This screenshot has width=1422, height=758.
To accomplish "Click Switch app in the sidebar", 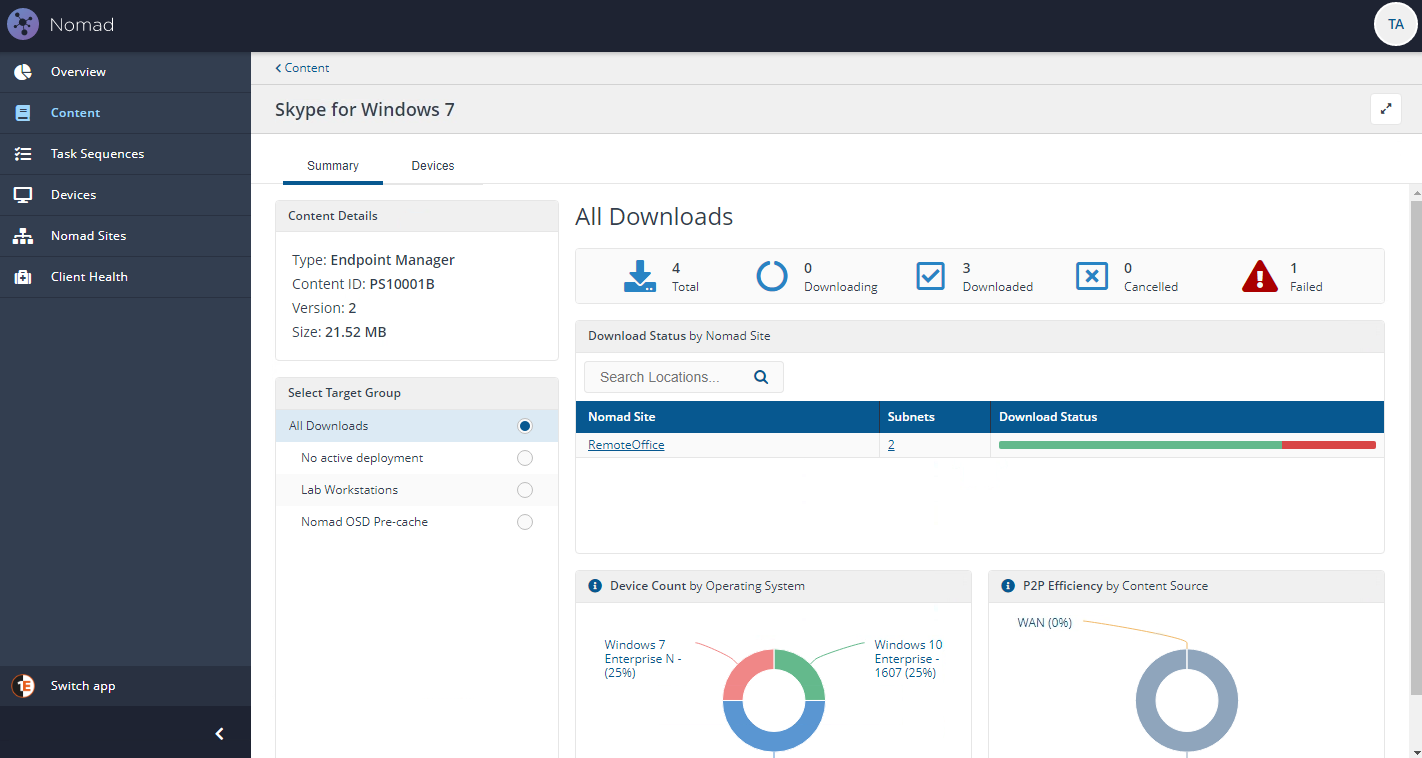I will (125, 686).
